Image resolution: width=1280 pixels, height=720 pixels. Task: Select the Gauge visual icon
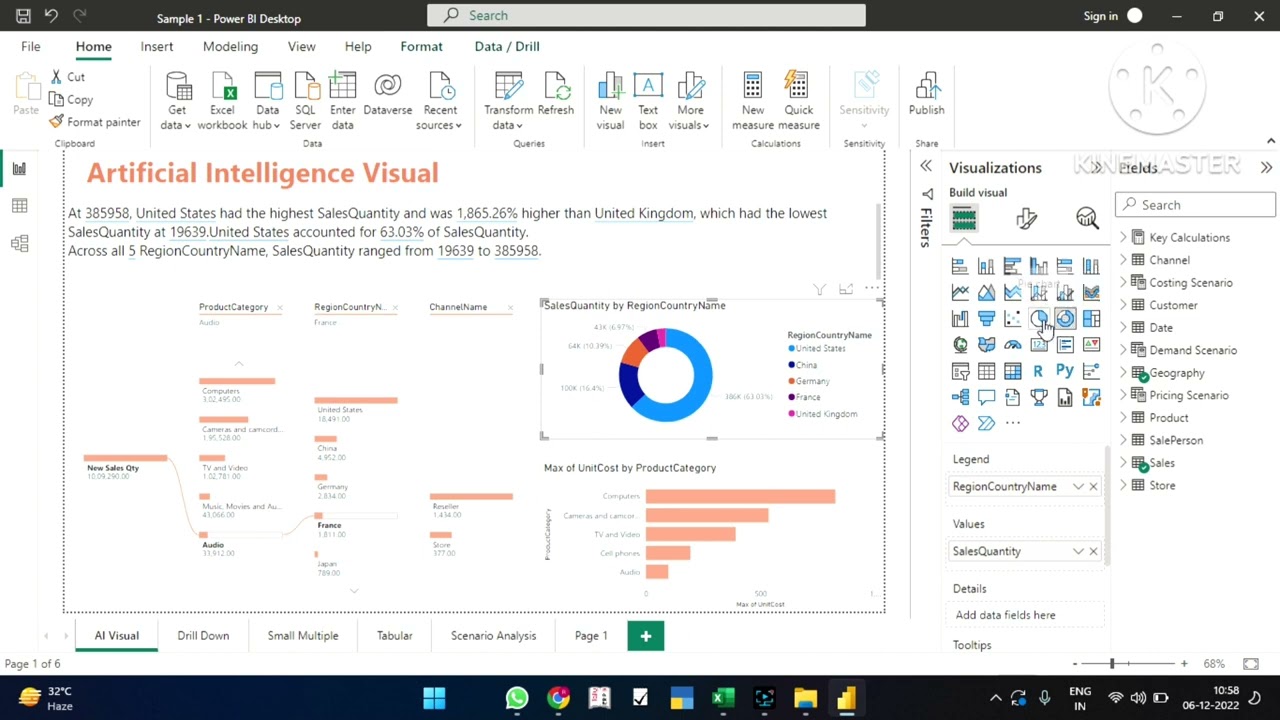(x=1013, y=345)
